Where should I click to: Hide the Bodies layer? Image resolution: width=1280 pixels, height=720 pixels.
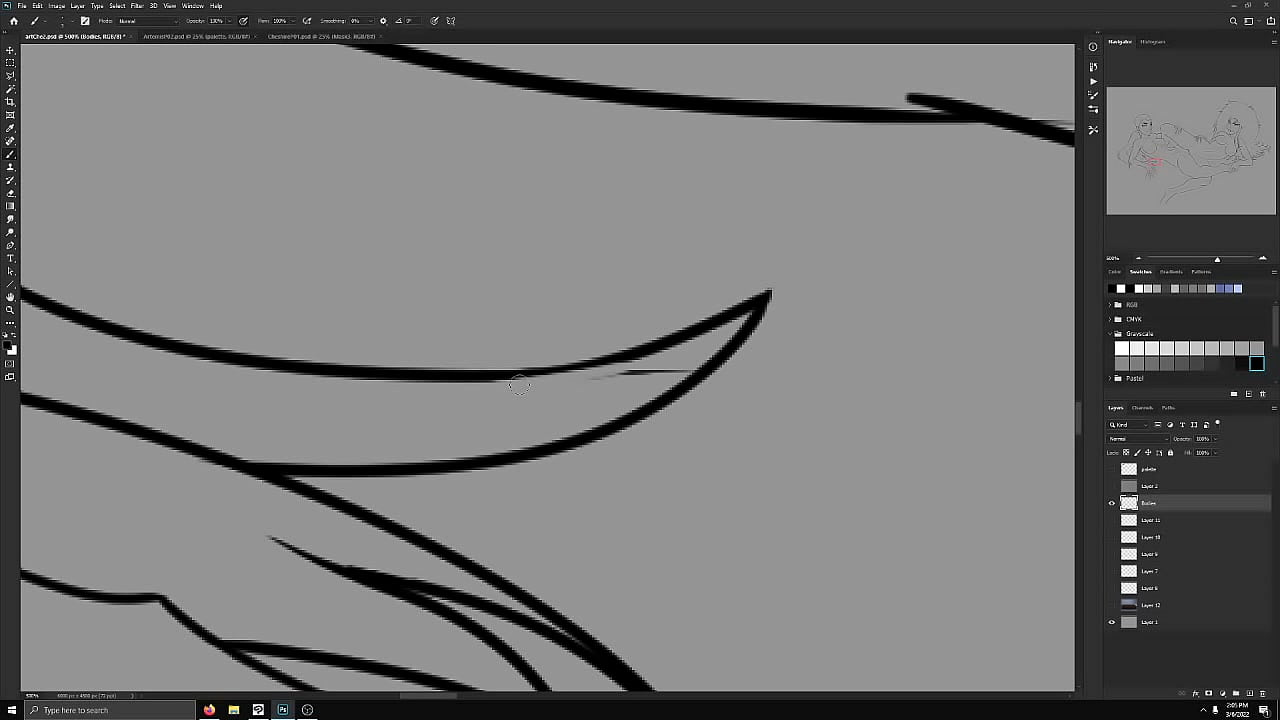point(1111,503)
